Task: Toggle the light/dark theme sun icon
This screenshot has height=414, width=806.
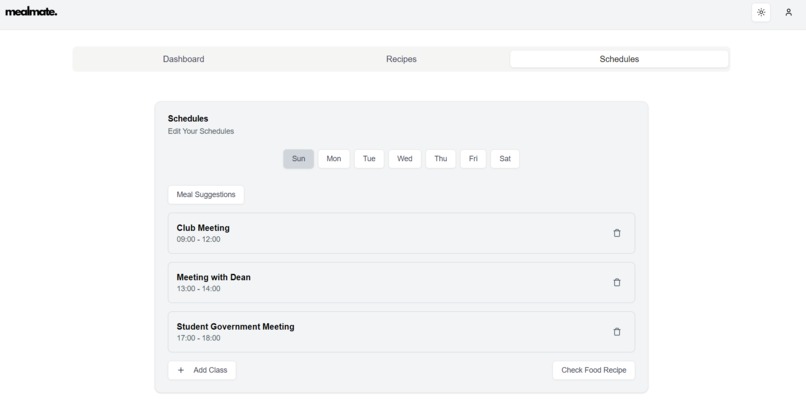Action: pos(761,12)
